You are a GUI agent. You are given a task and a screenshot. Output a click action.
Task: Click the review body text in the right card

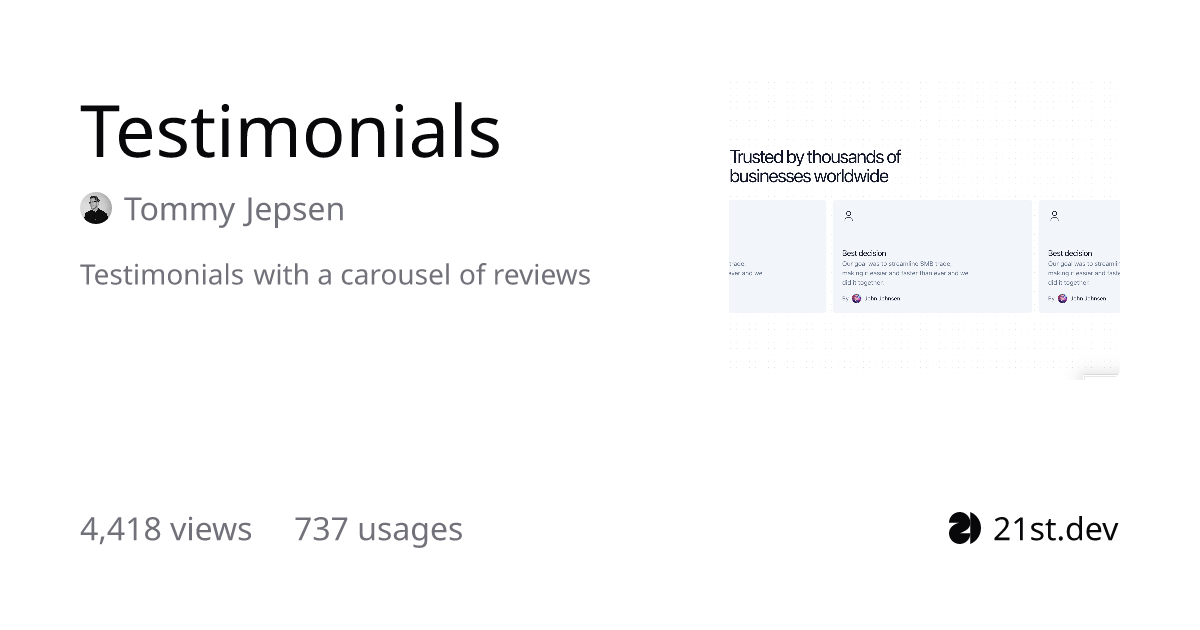(1084, 272)
